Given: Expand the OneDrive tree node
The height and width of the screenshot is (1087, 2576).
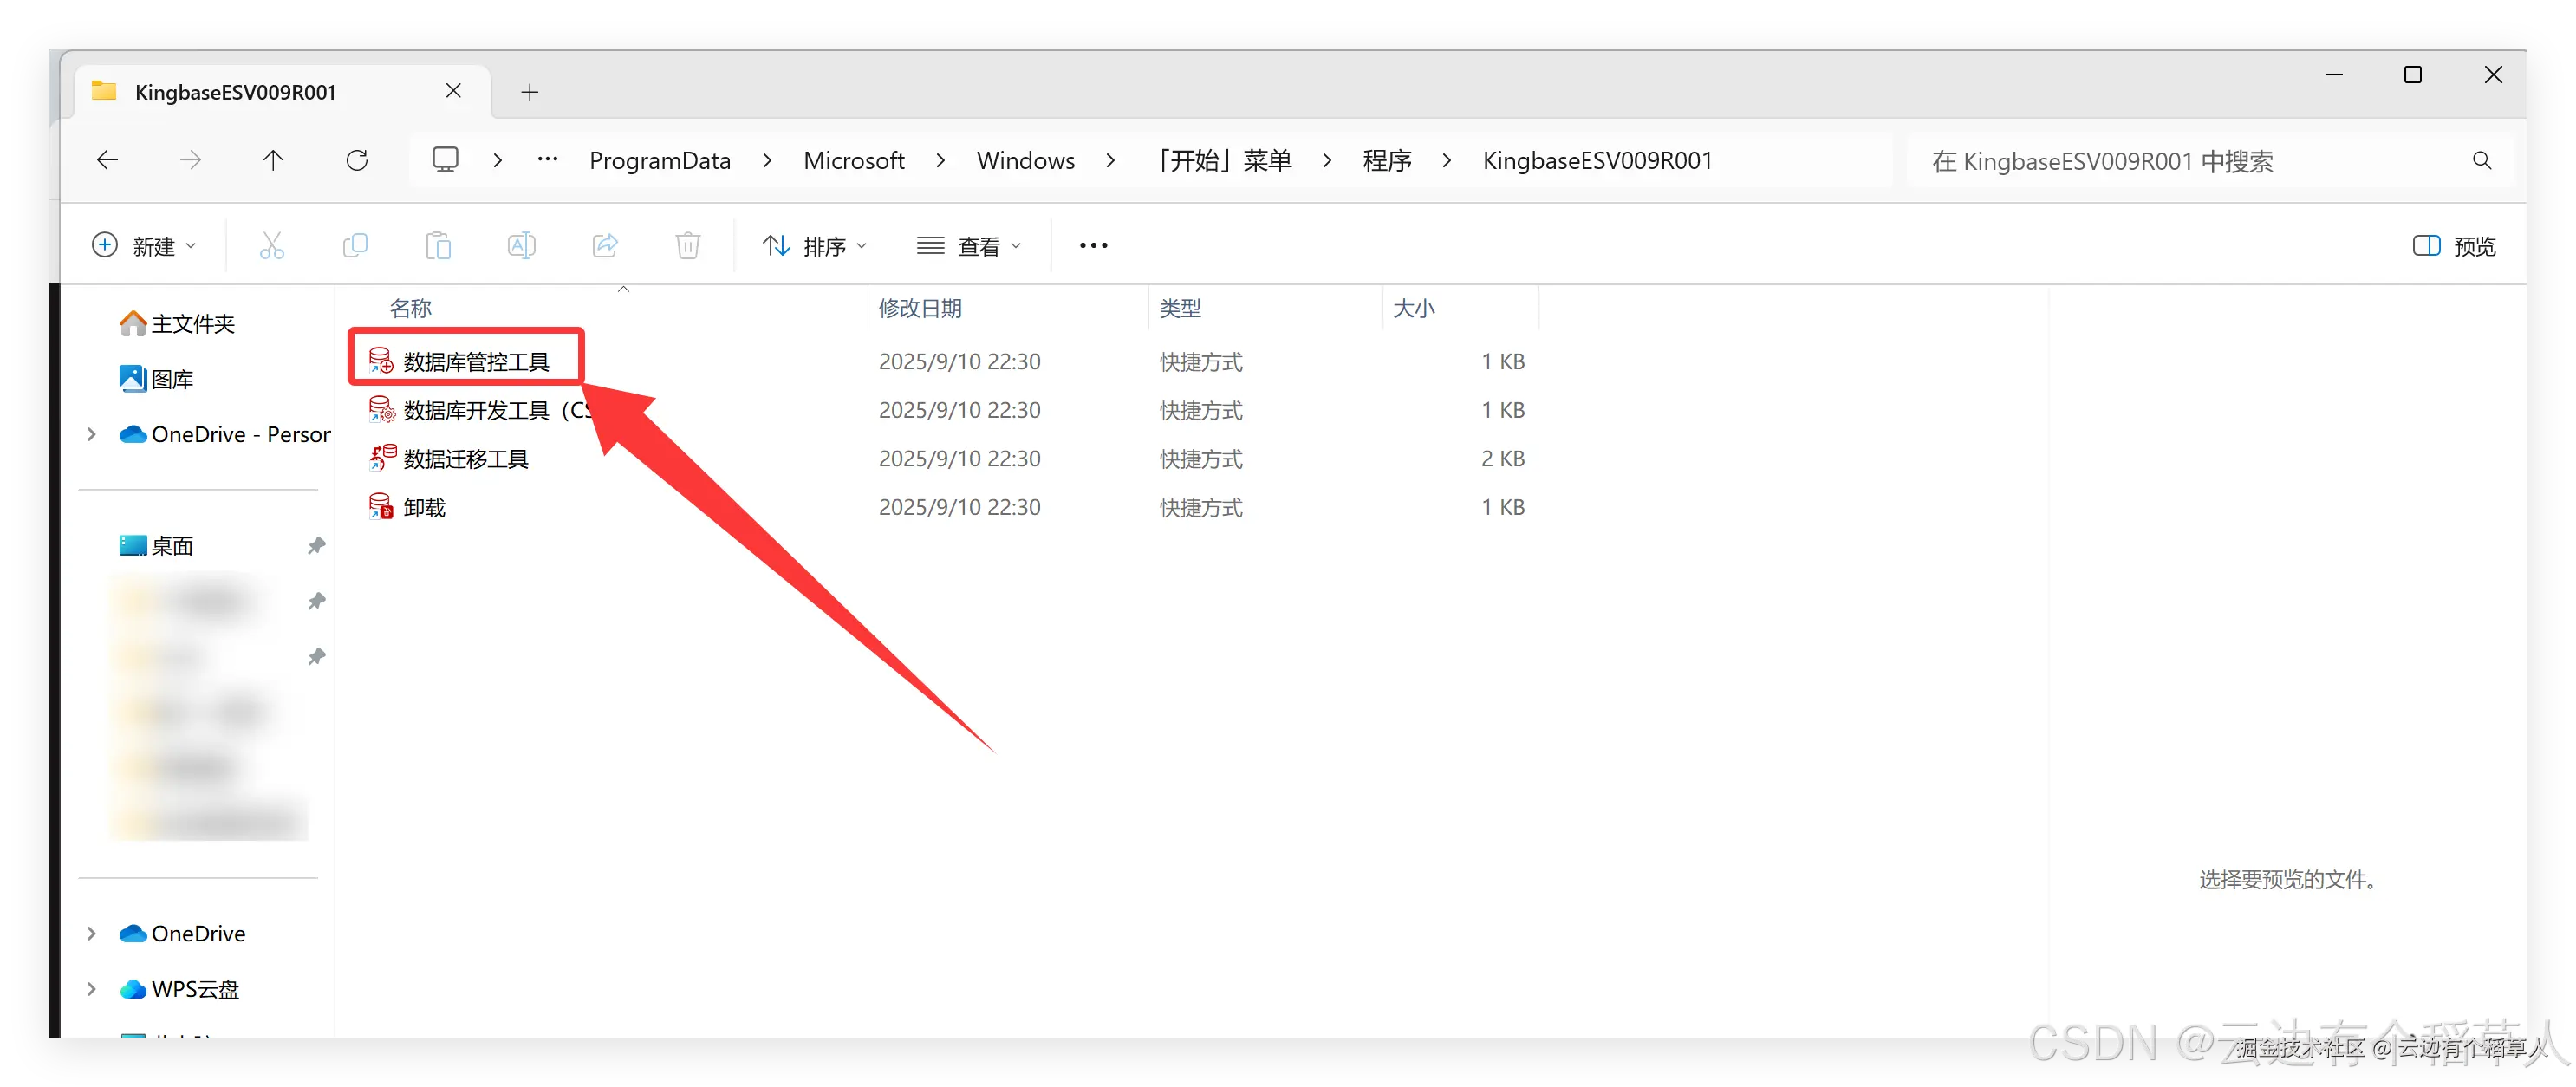Looking at the screenshot, I should (92, 933).
